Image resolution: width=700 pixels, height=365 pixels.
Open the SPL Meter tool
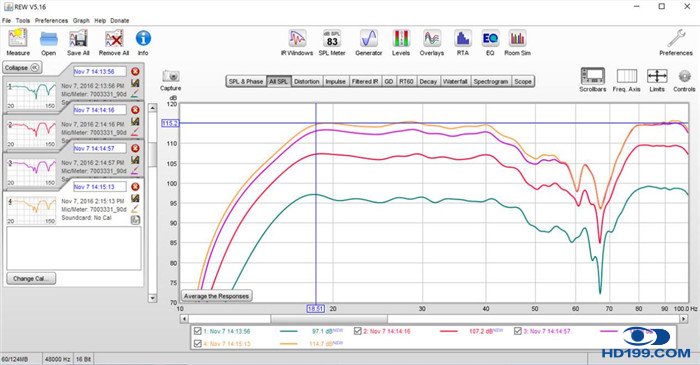[332, 43]
